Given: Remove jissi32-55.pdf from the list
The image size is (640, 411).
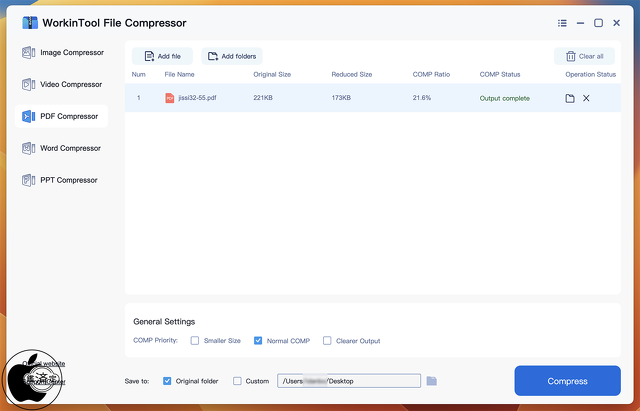Looking at the screenshot, I should pyautogui.click(x=586, y=98).
